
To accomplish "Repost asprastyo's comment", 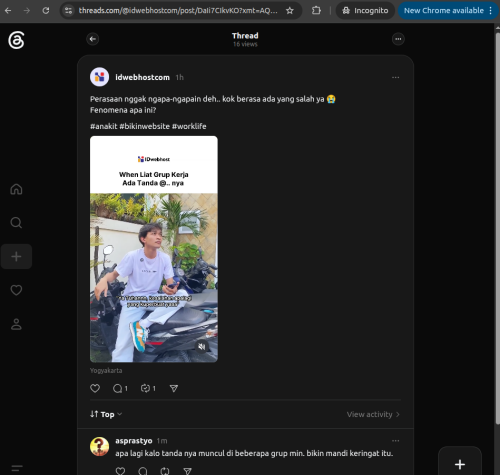I will pyautogui.click(x=165, y=471).
